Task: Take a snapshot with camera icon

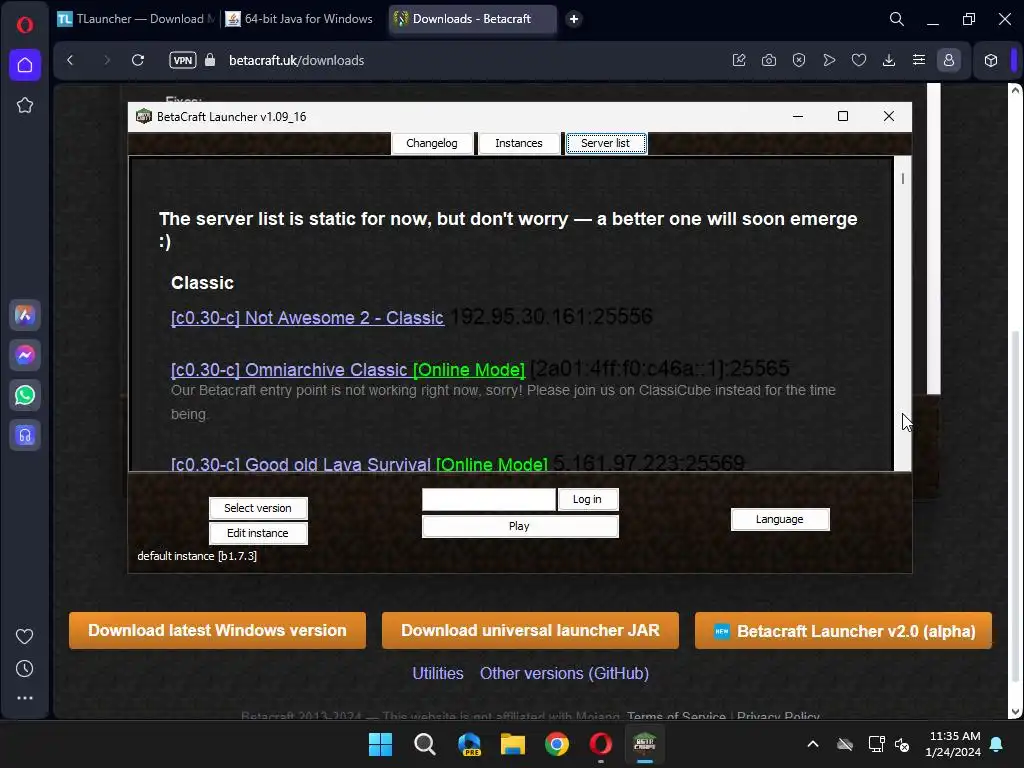Action: click(x=769, y=60)
